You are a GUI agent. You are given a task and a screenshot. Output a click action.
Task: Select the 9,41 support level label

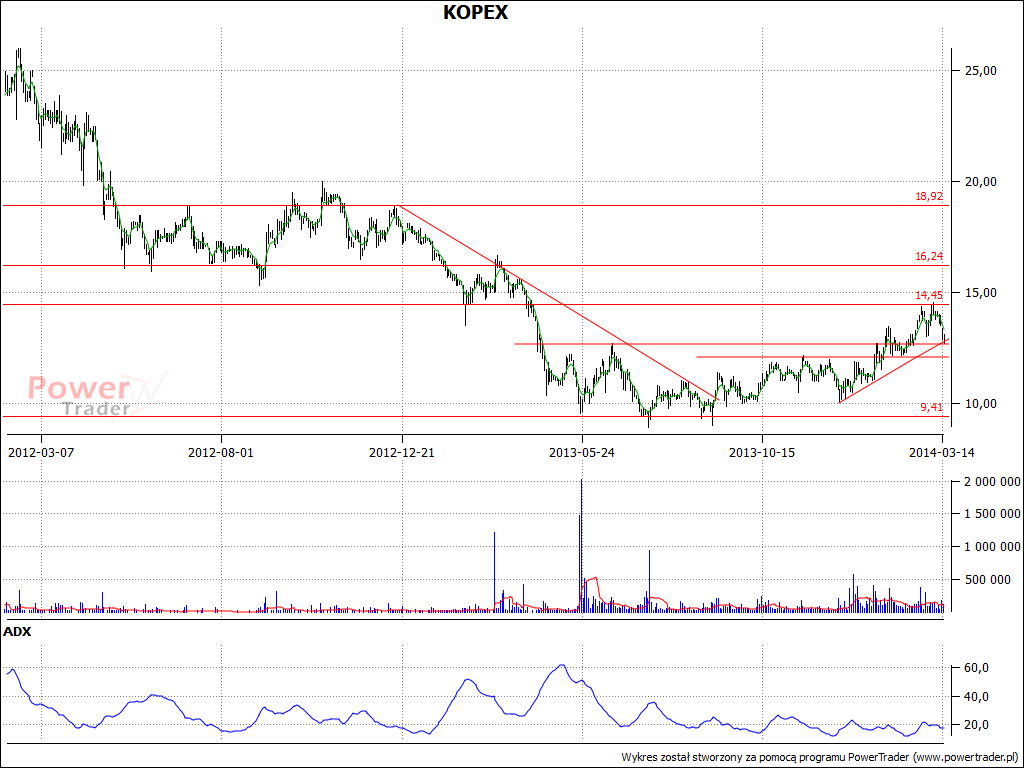coord(931,407)
